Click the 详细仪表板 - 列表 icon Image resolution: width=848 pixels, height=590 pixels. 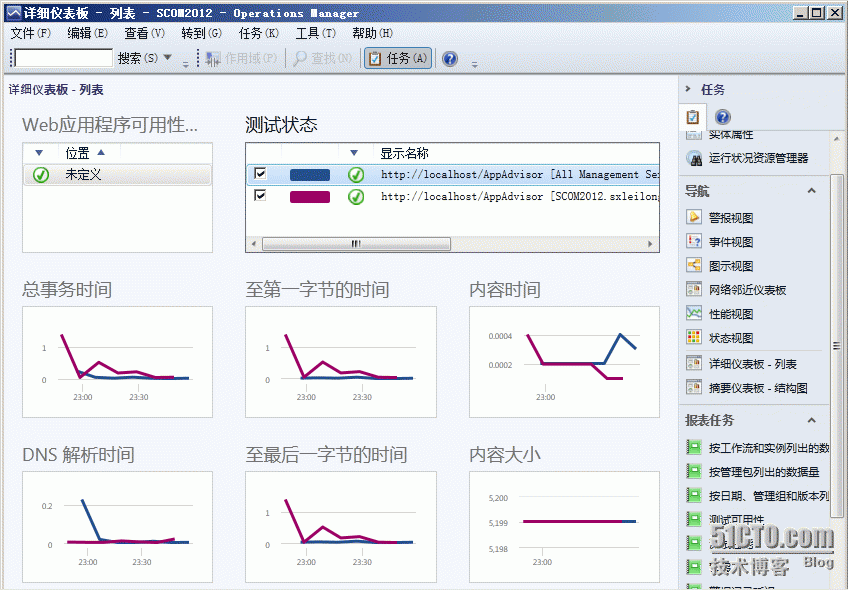pos(693,363)
